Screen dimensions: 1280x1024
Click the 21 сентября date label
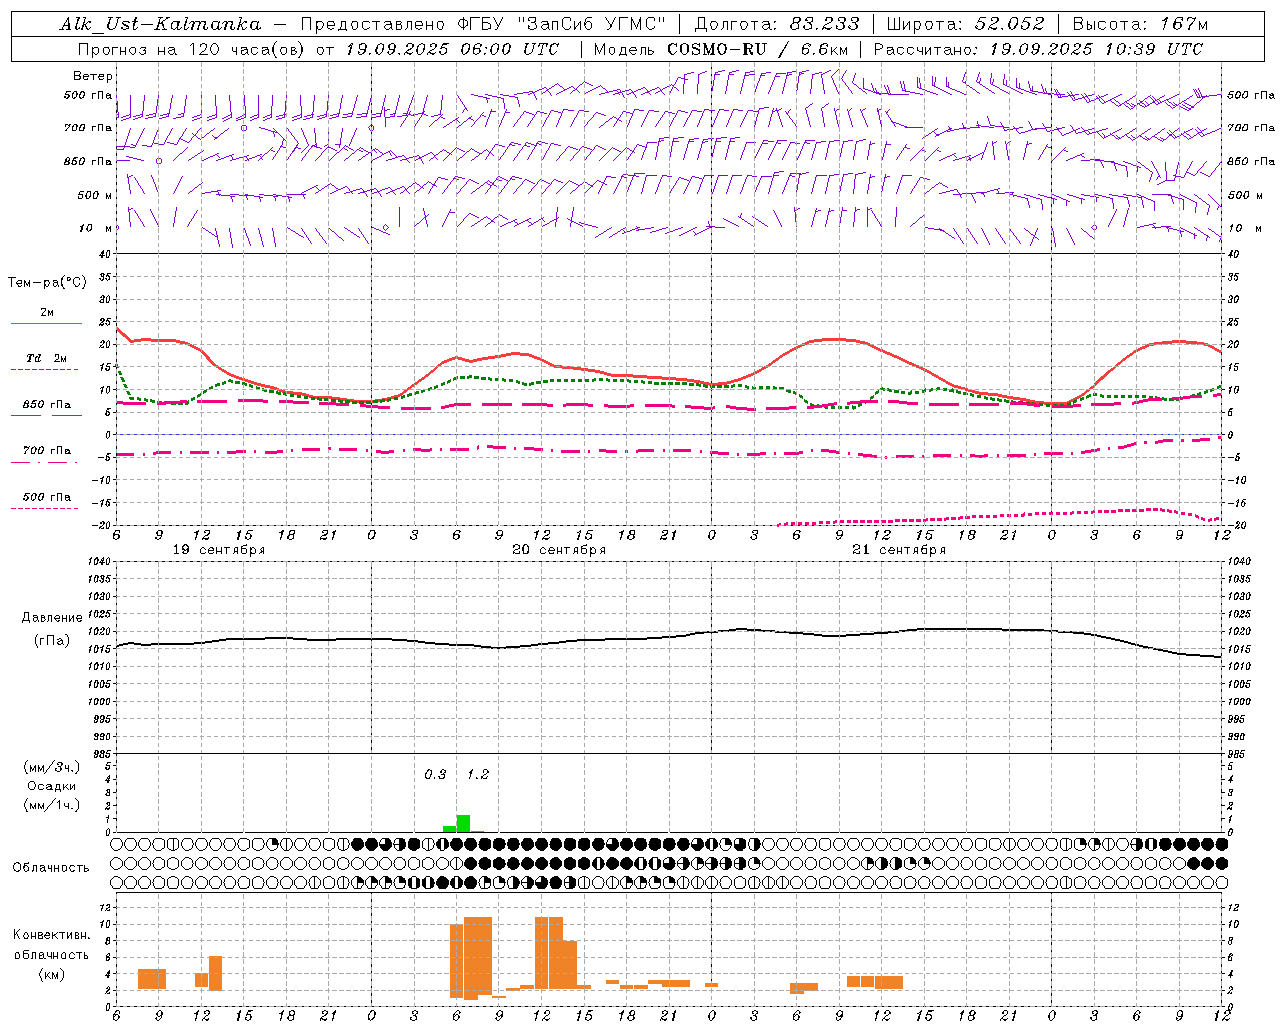(899, 550)
